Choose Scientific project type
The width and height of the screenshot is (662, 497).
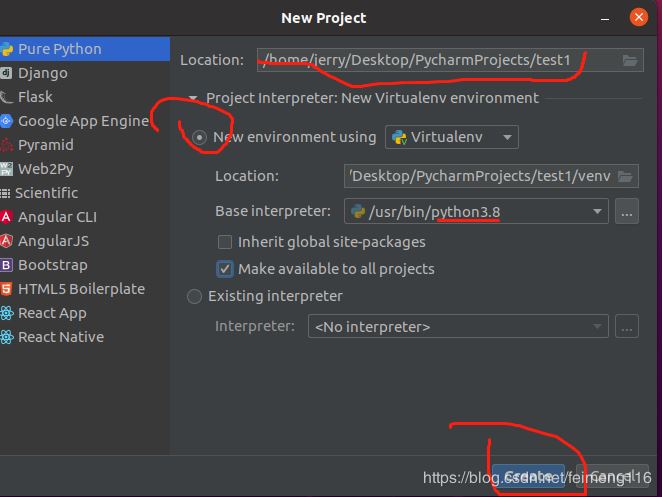[46, 193]
